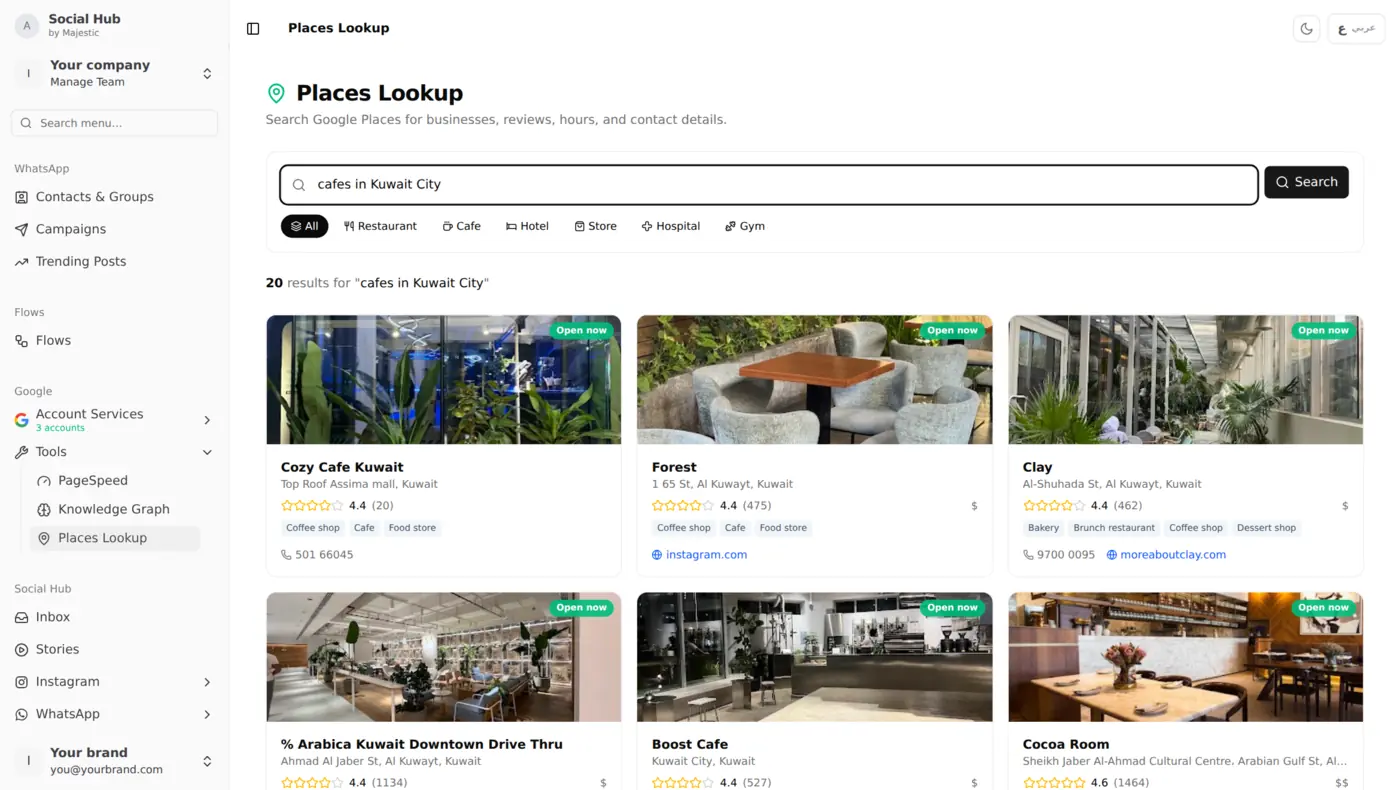This screenshot has height=790, width=1400.
Task: Switch language to Arabic
Action: click(1356, 28)
